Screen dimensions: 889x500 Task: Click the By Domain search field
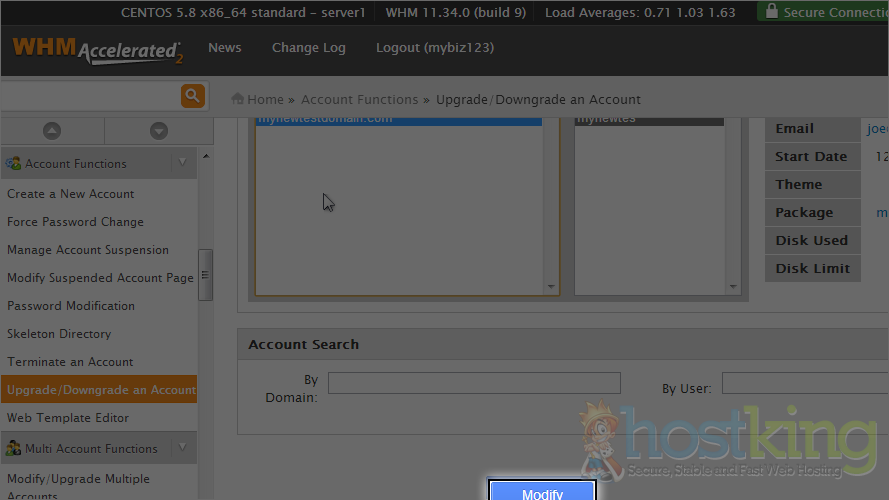point(474,383)
